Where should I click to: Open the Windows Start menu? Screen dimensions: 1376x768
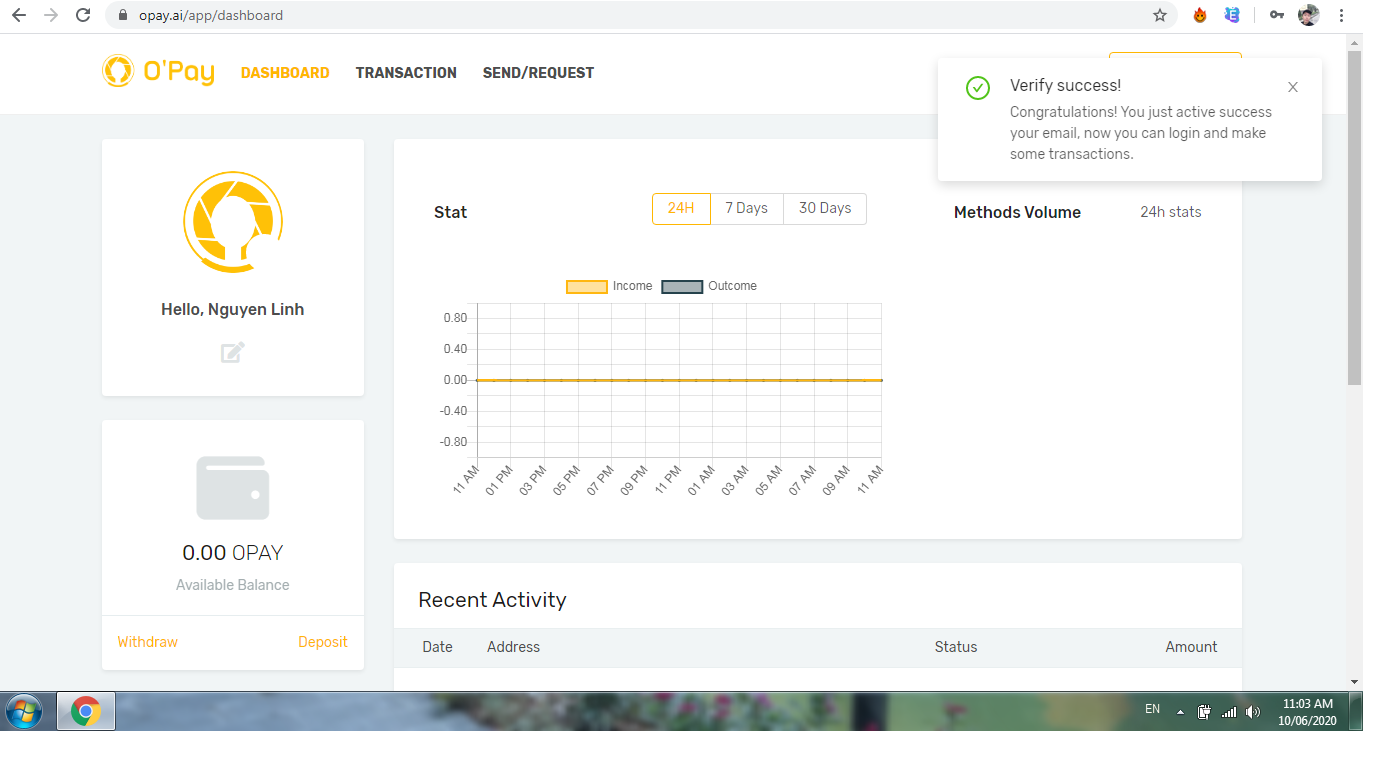coord(24,711)
